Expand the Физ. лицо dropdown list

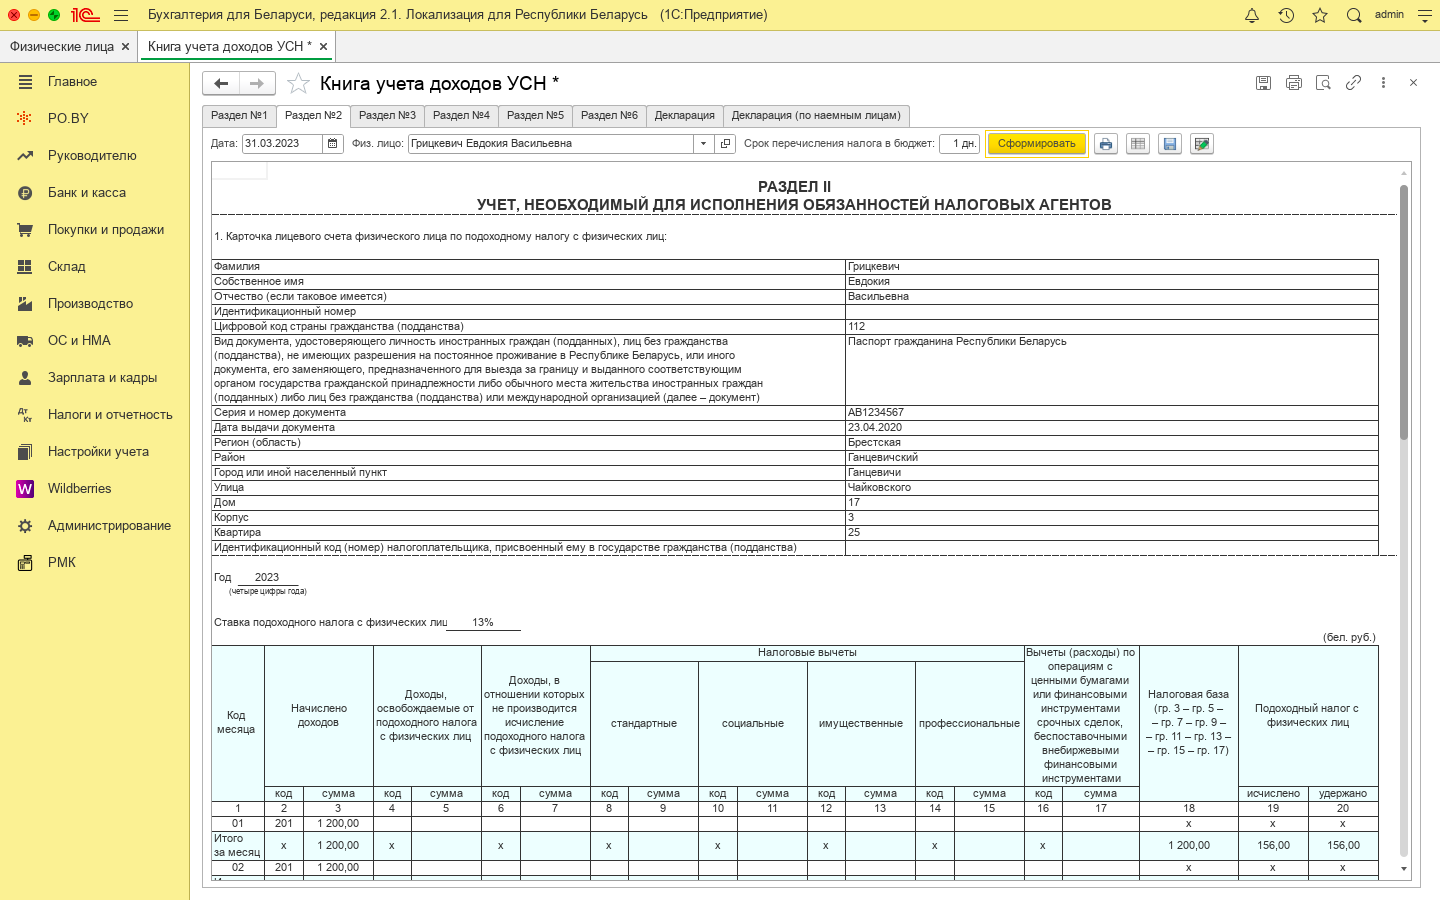click(703, 144)
